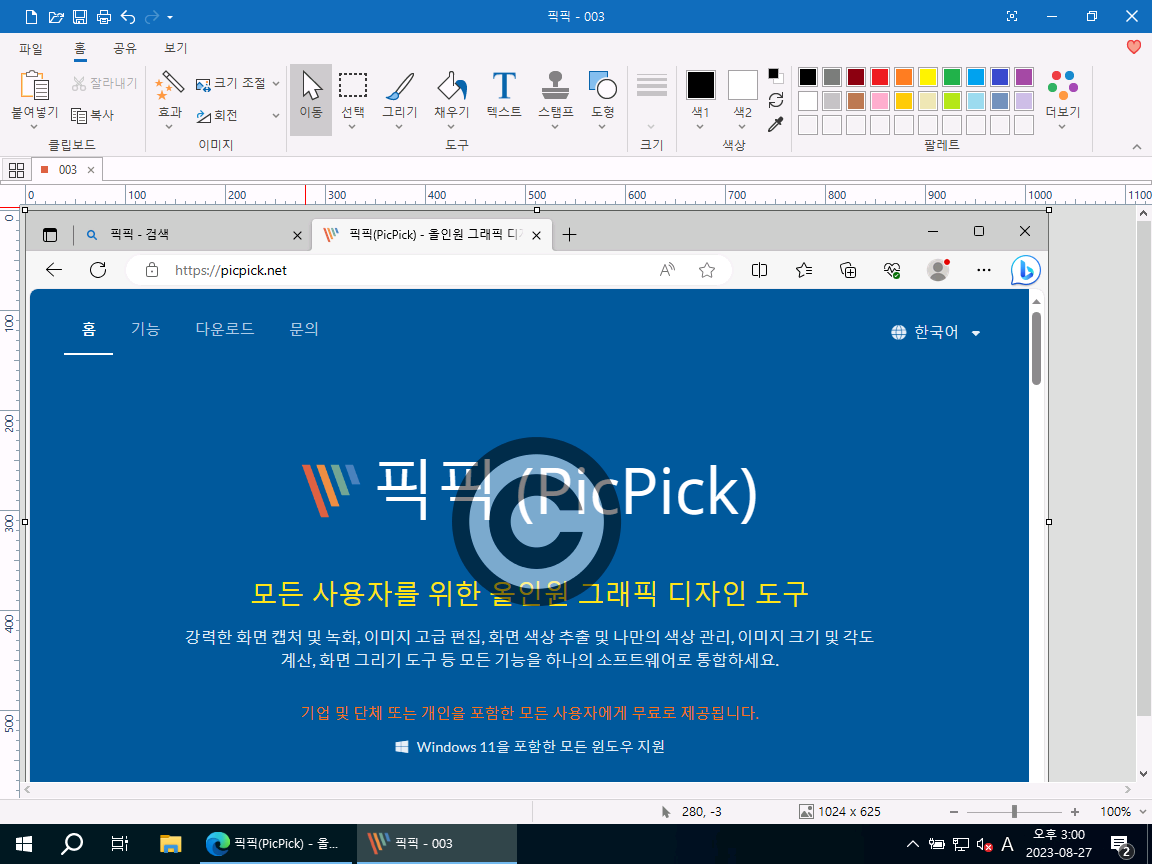Screen dimensions: 1152x864
Task: Open File Explorer from the taskbar
Action: coord(170,843)
